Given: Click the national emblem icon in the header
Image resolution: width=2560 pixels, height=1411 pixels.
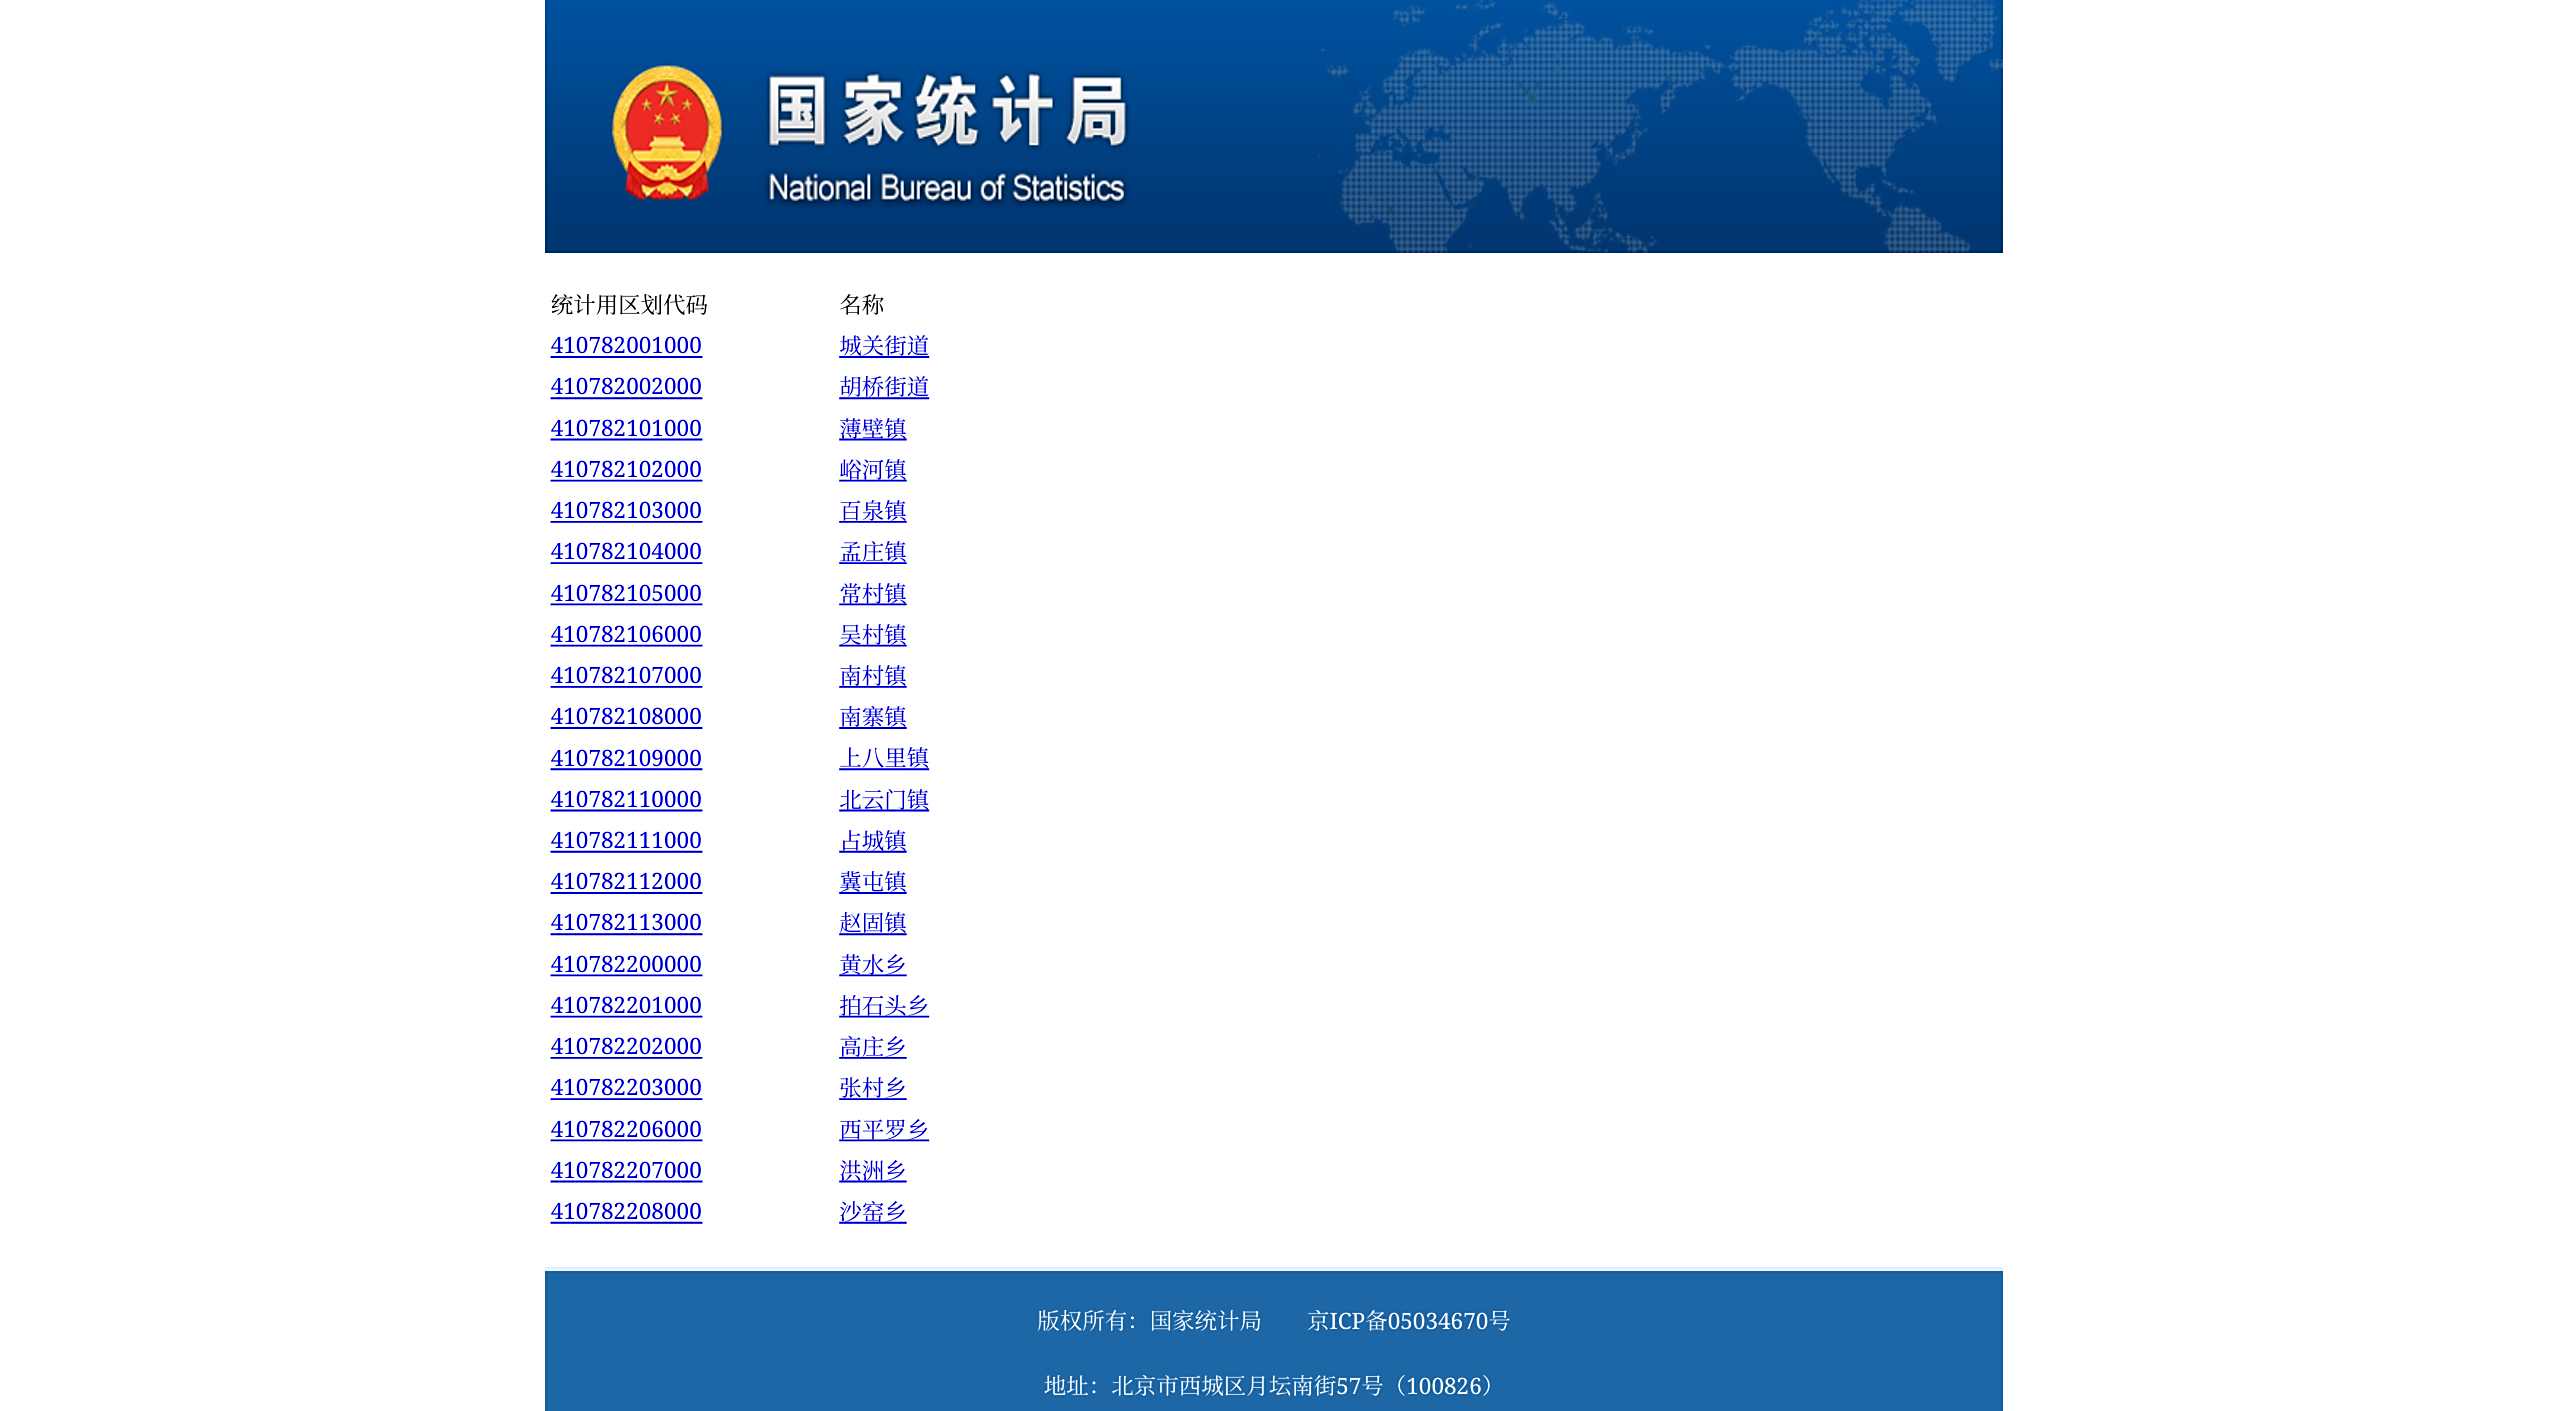Looking at the screenshot, I should pos(666,131).
